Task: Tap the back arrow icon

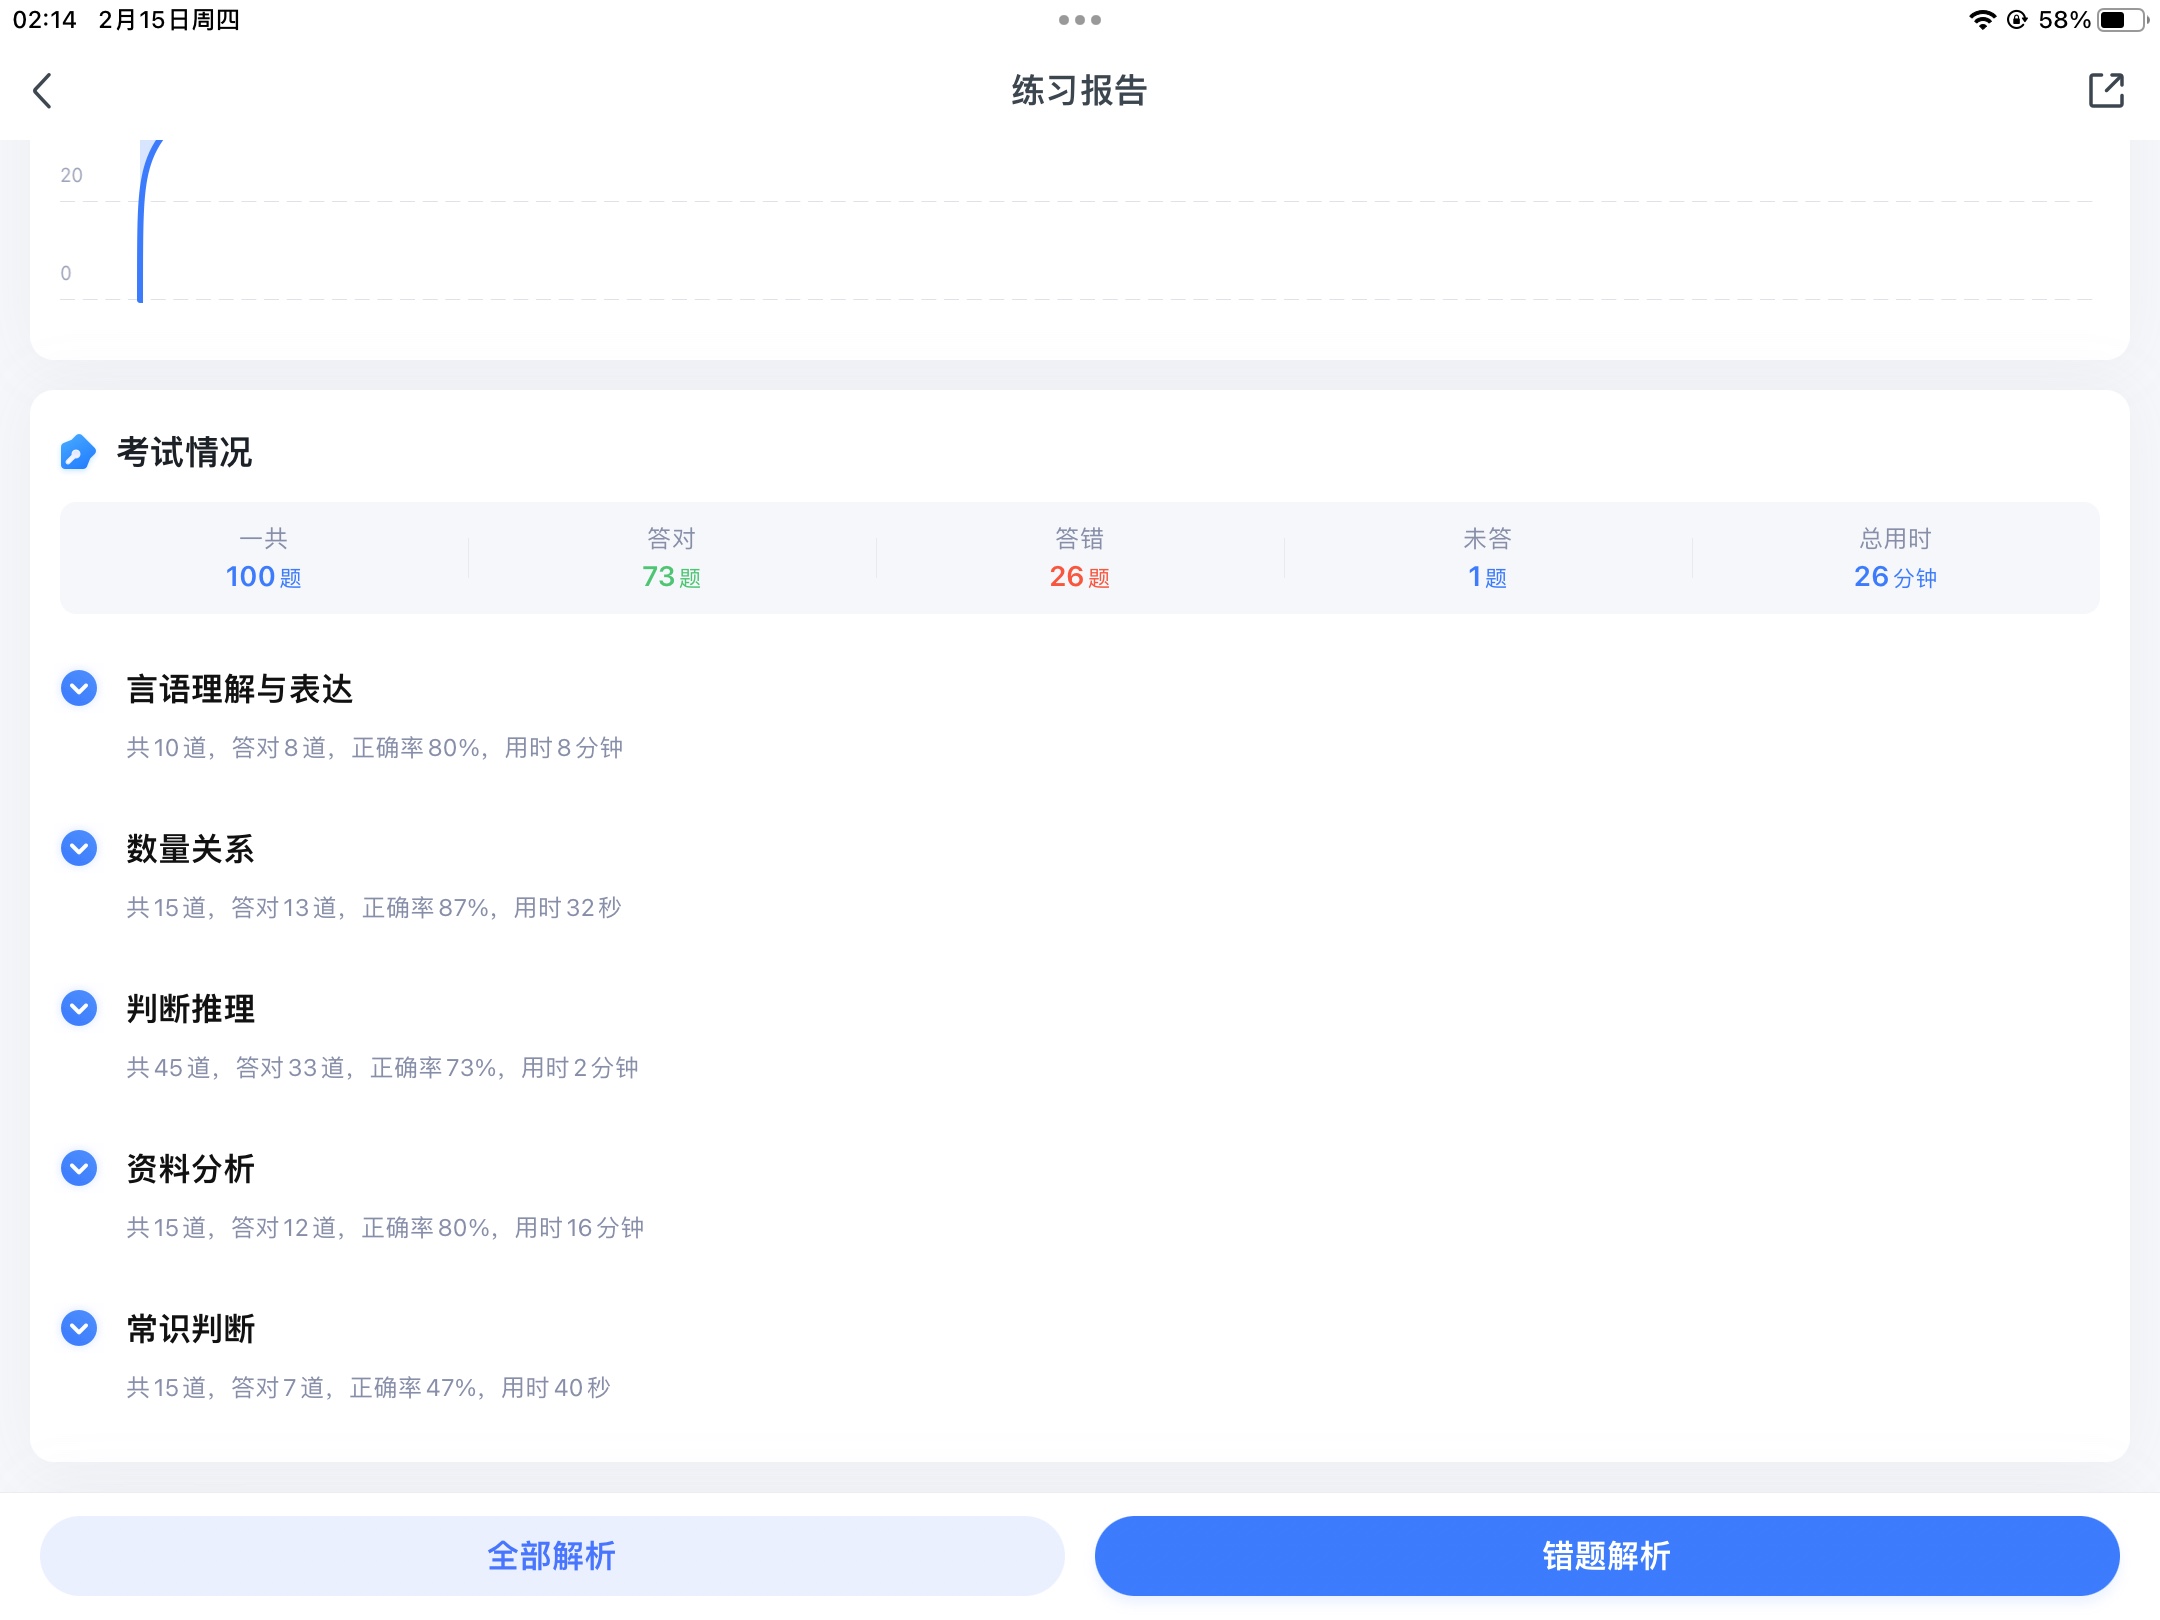Action: 42,91
